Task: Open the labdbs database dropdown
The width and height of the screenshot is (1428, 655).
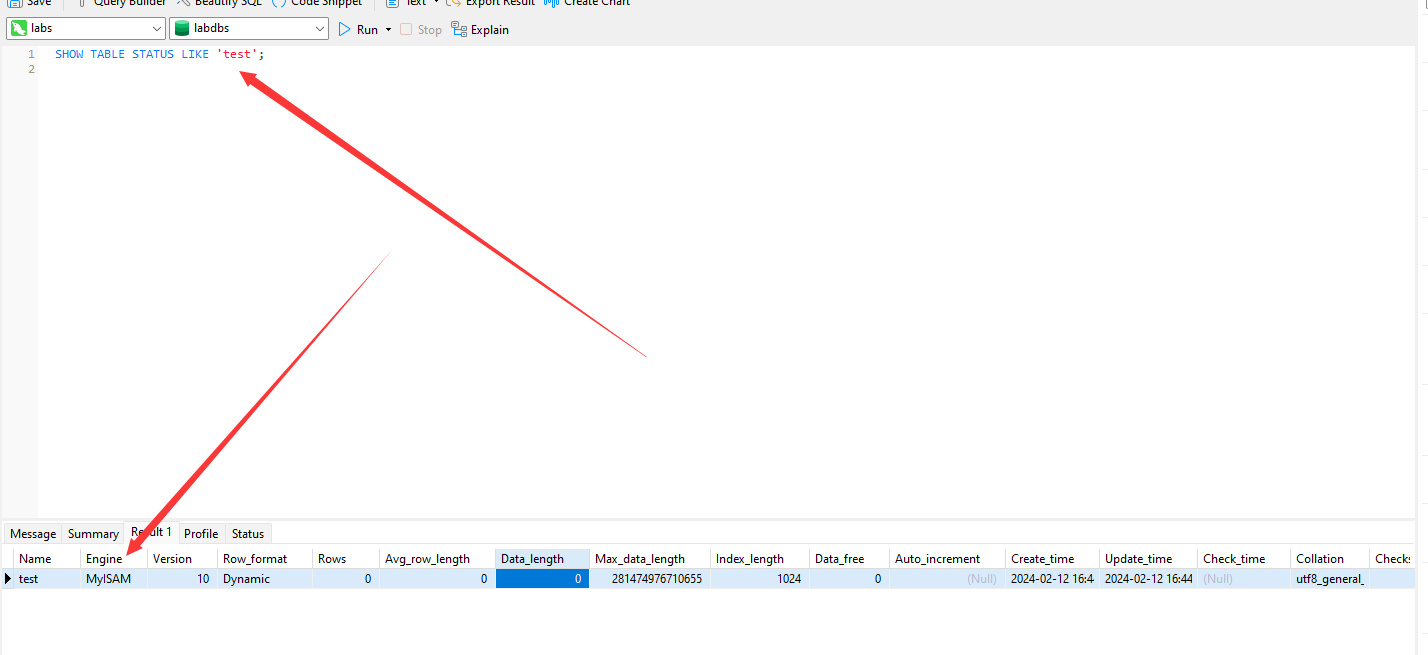Action: click(x=320, y=29)
